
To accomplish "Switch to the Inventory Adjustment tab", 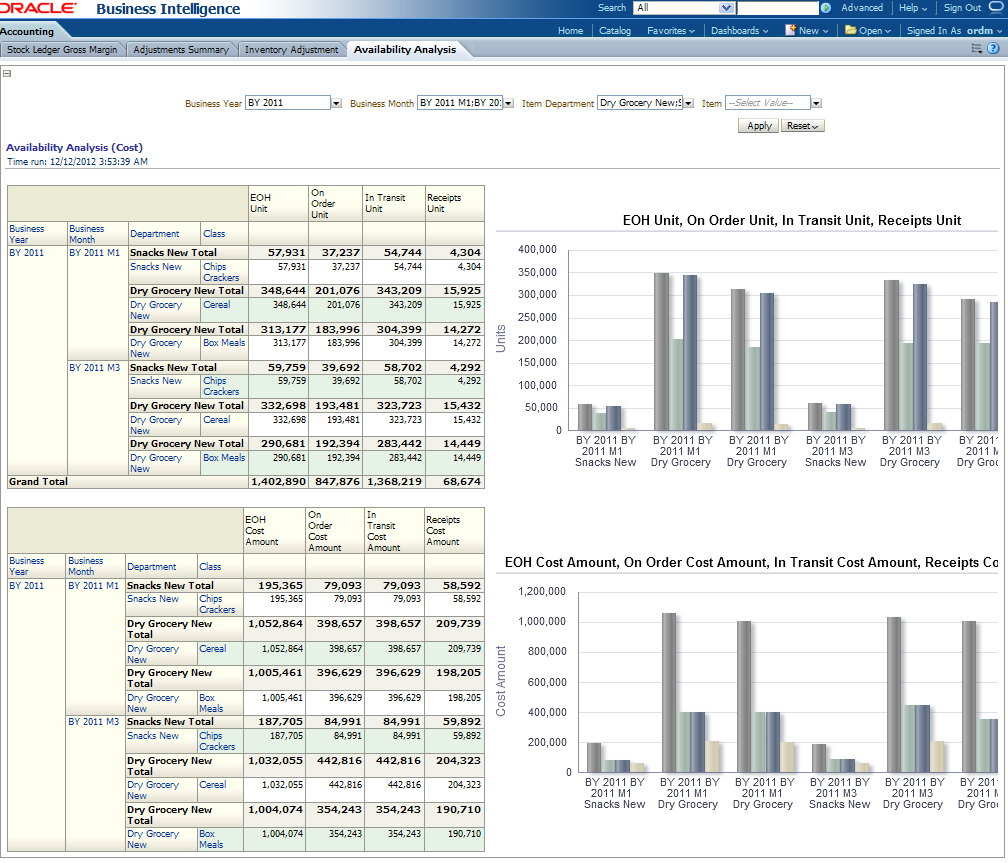I will [x=291, y=49].
